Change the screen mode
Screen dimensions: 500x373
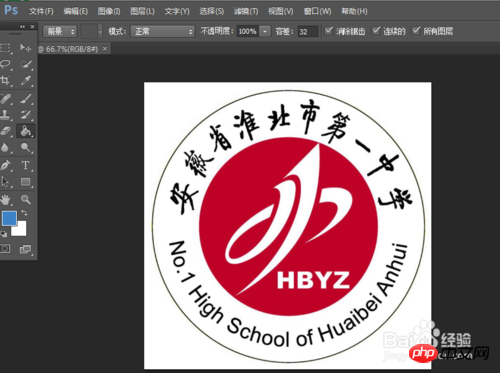[25, 249]
